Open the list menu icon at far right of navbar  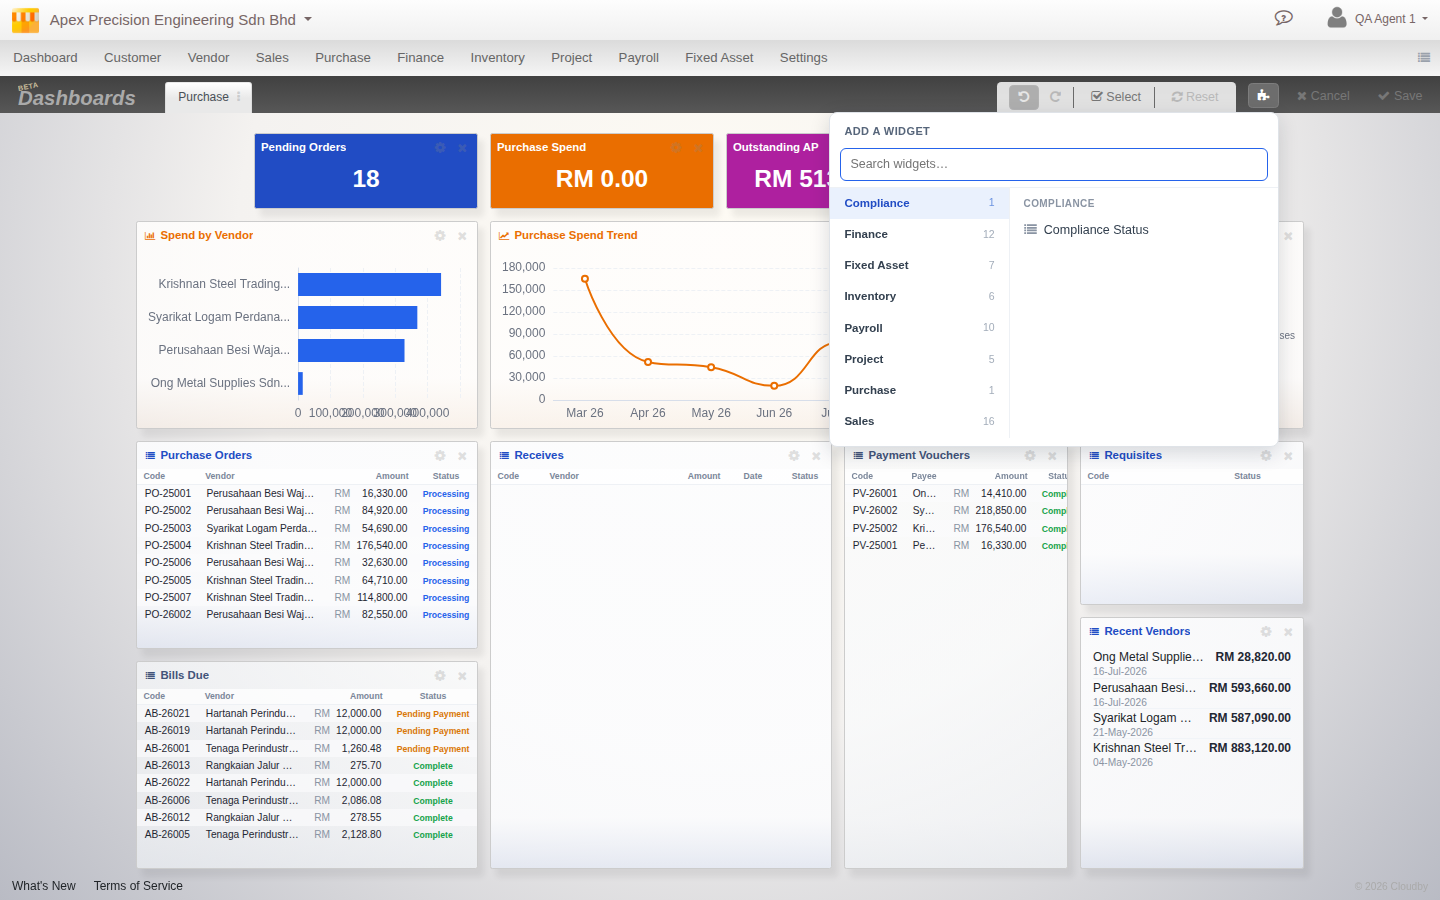pos(1424,58)
